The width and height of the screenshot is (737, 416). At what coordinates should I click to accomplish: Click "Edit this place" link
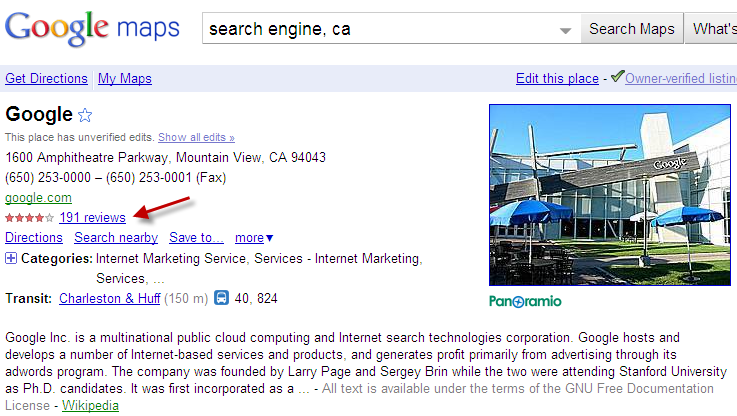click(x=557, y=78)
